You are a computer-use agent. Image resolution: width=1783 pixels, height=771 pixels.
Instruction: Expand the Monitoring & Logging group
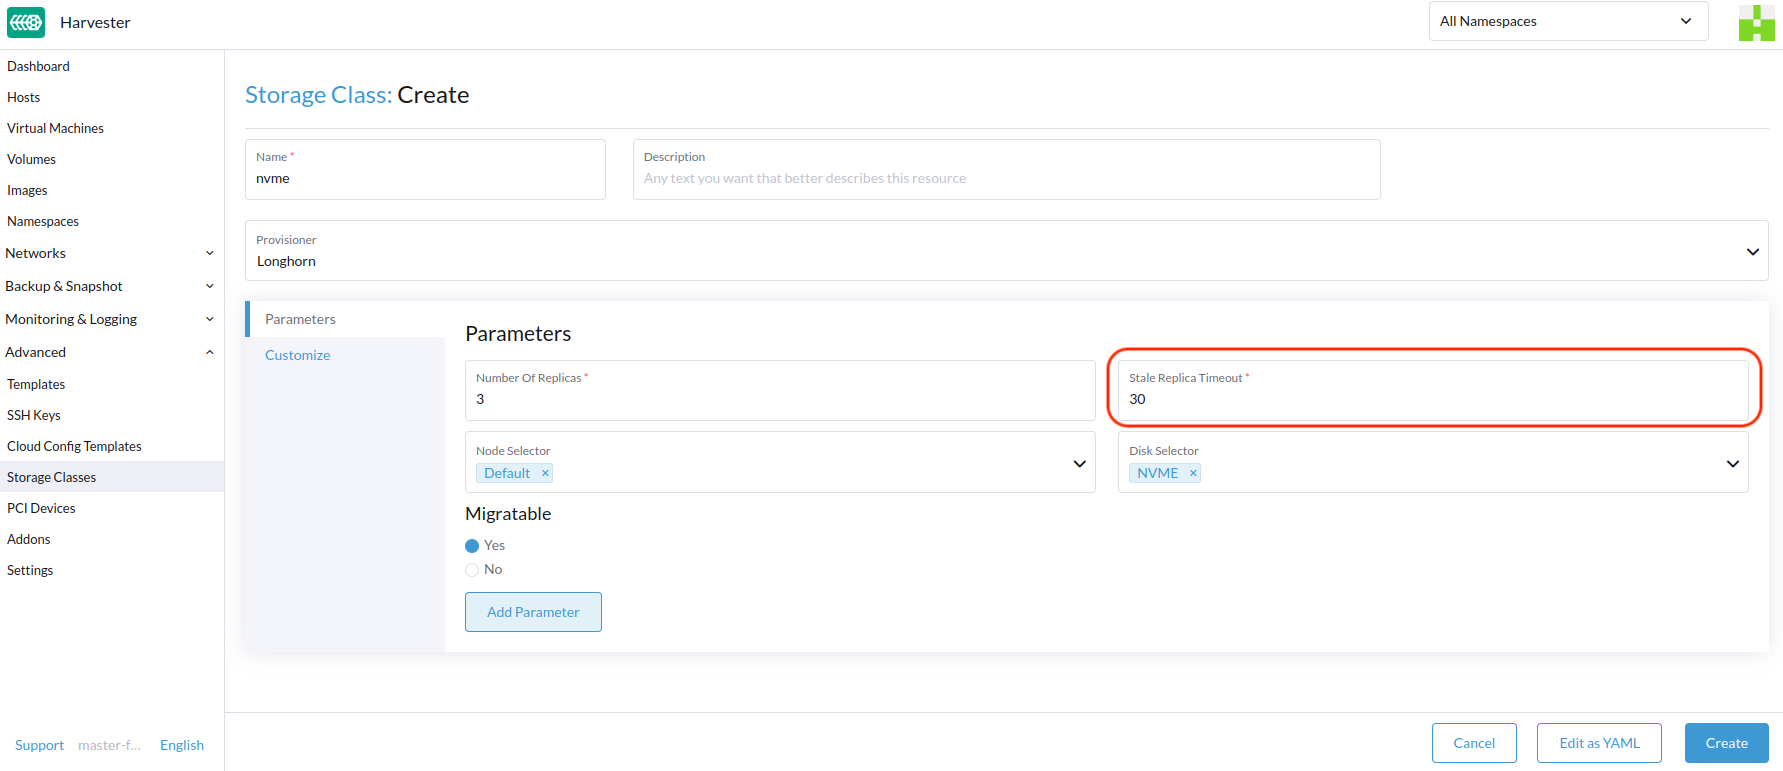click(111, 319)
